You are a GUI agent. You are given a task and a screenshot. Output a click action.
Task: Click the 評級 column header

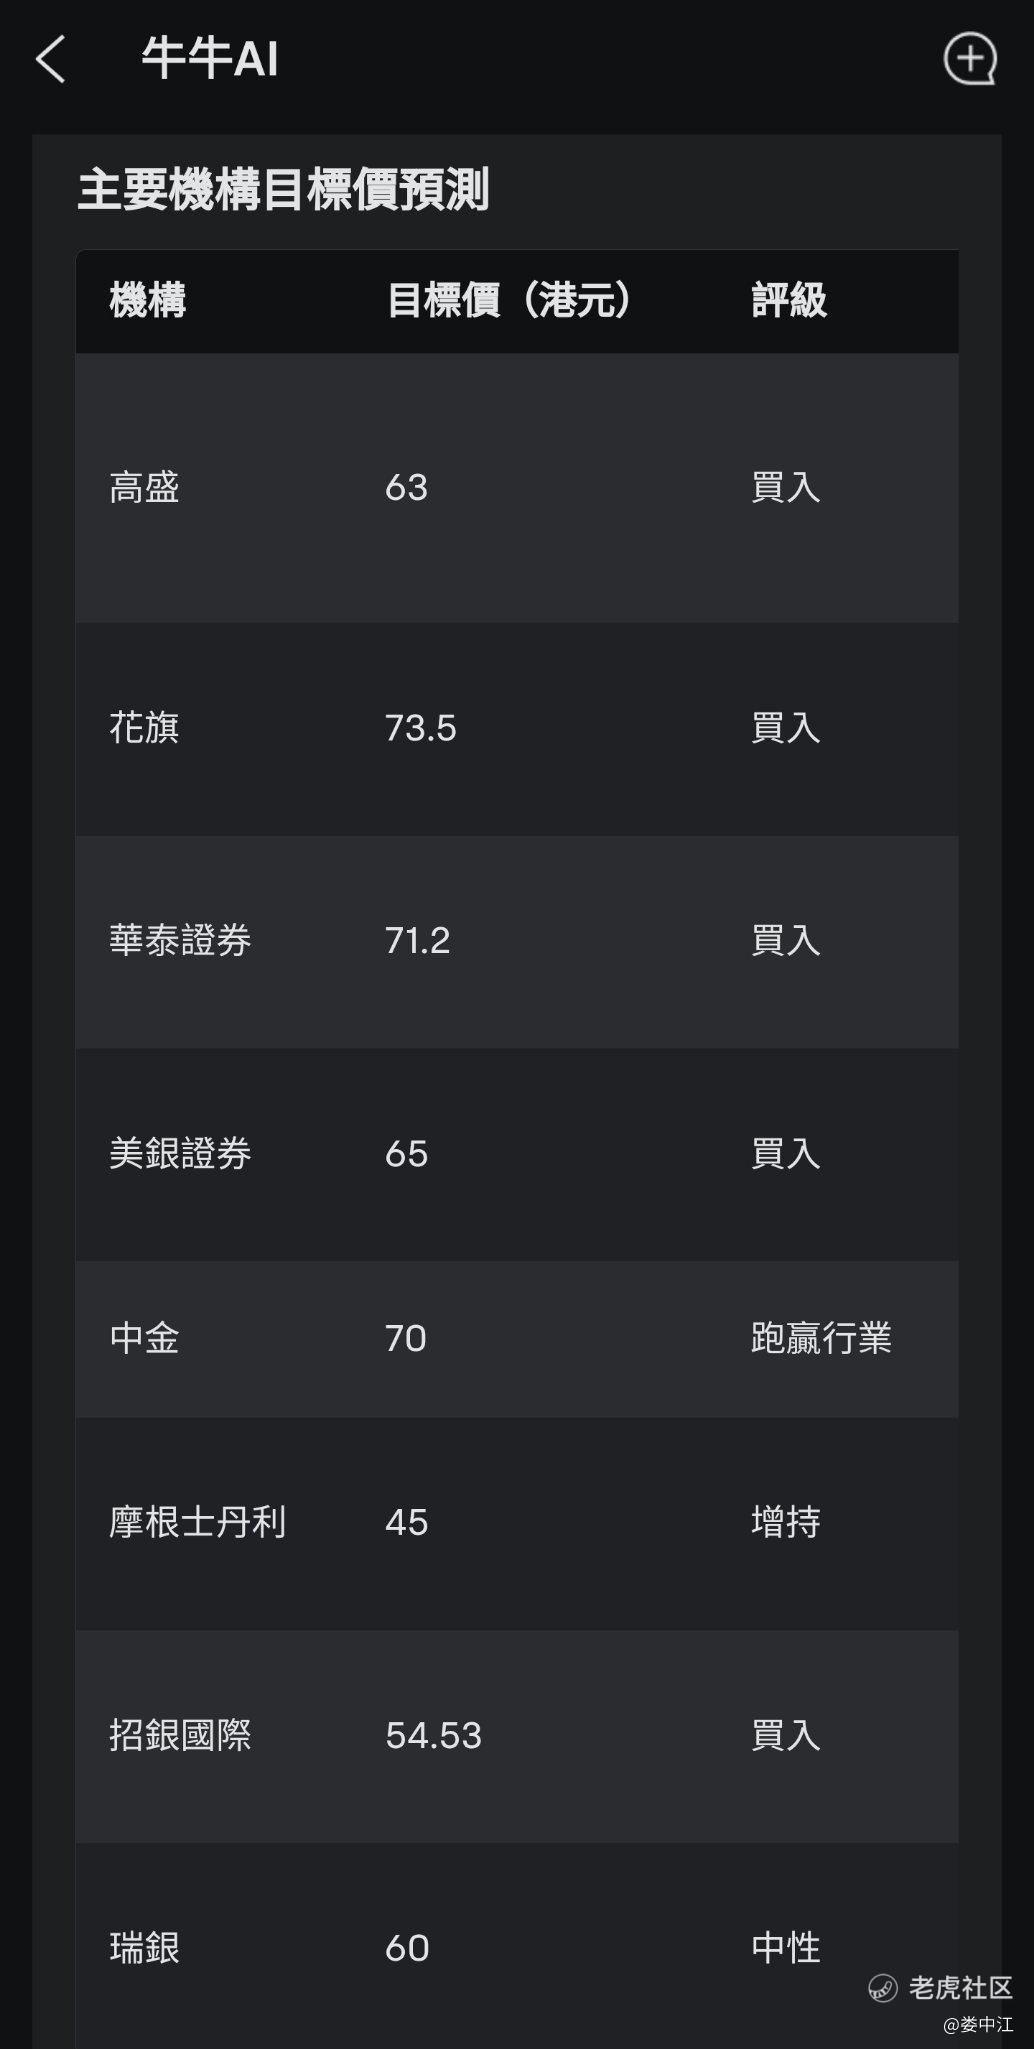point(789,300)
